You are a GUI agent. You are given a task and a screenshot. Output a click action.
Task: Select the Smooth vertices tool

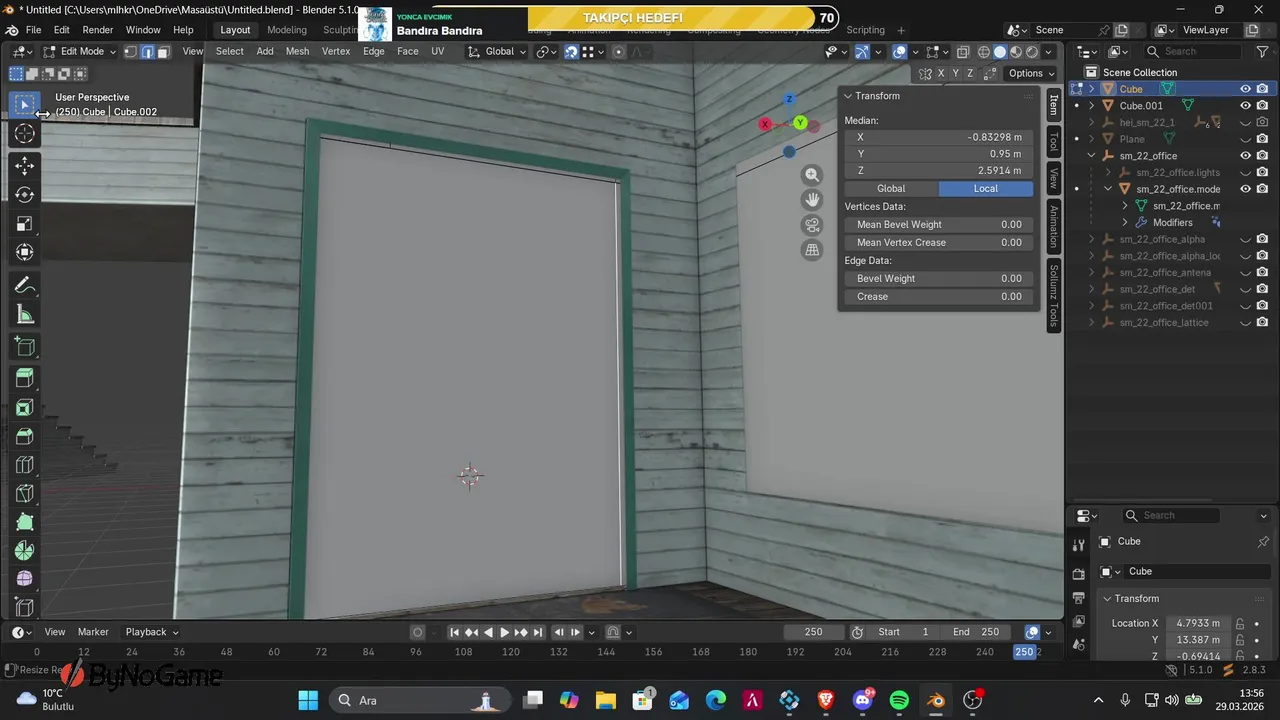click(25, 579)
